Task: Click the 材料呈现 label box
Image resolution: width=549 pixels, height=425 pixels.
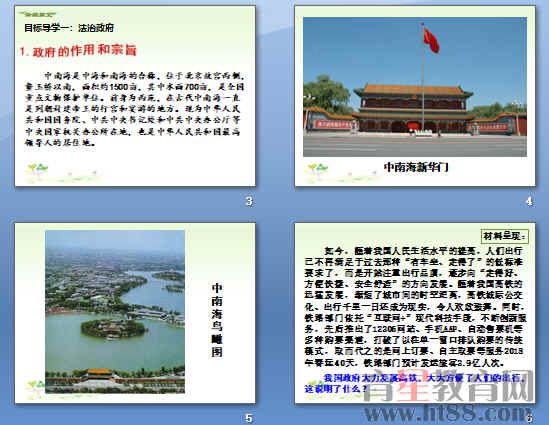Action: [x=505, y=236]
